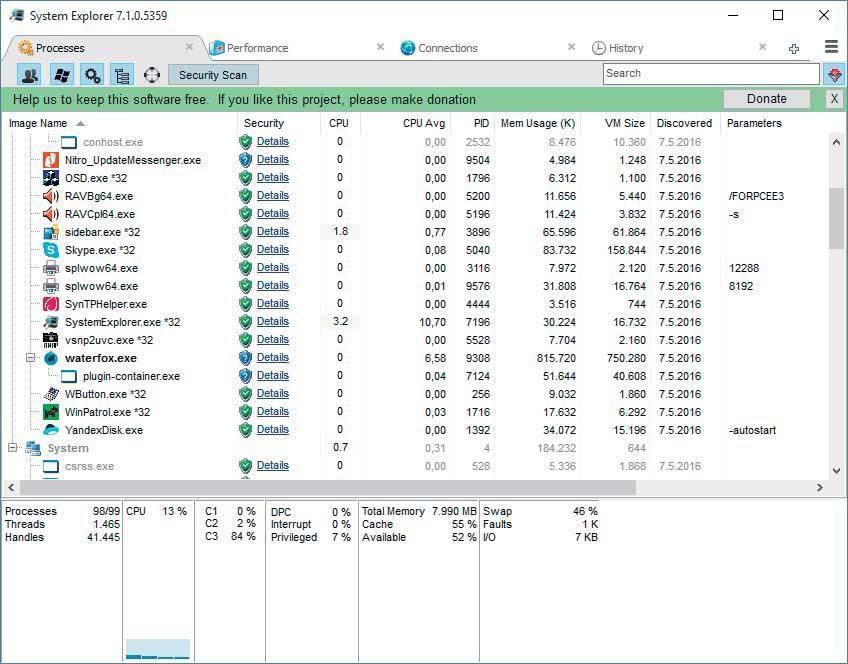Viewport: 848px width, 664px height.
Task: Click the -autostart parameter value
Action: coord(752,430)
